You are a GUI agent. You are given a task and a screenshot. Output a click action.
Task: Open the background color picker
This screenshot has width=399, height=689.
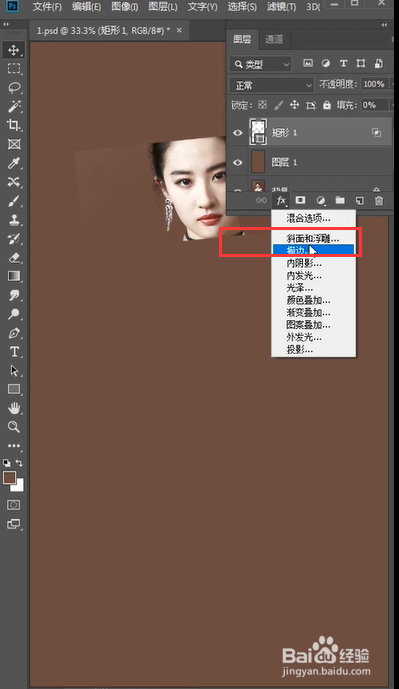point(19,486)
